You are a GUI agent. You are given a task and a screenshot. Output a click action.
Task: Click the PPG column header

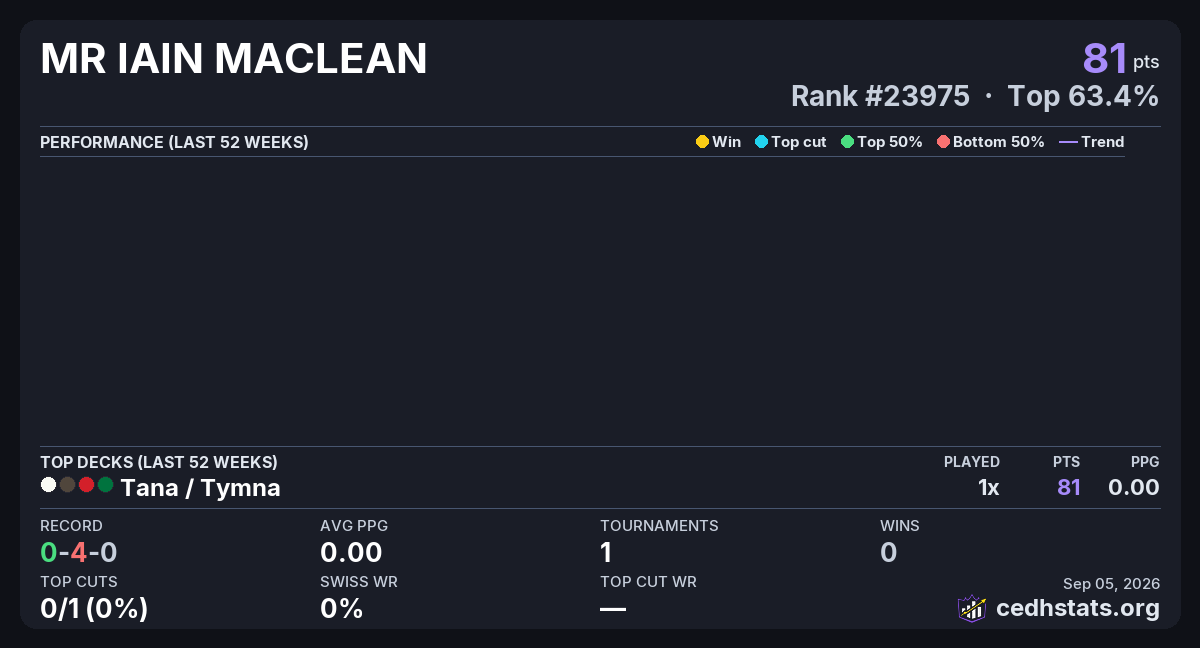[1145, 462]
